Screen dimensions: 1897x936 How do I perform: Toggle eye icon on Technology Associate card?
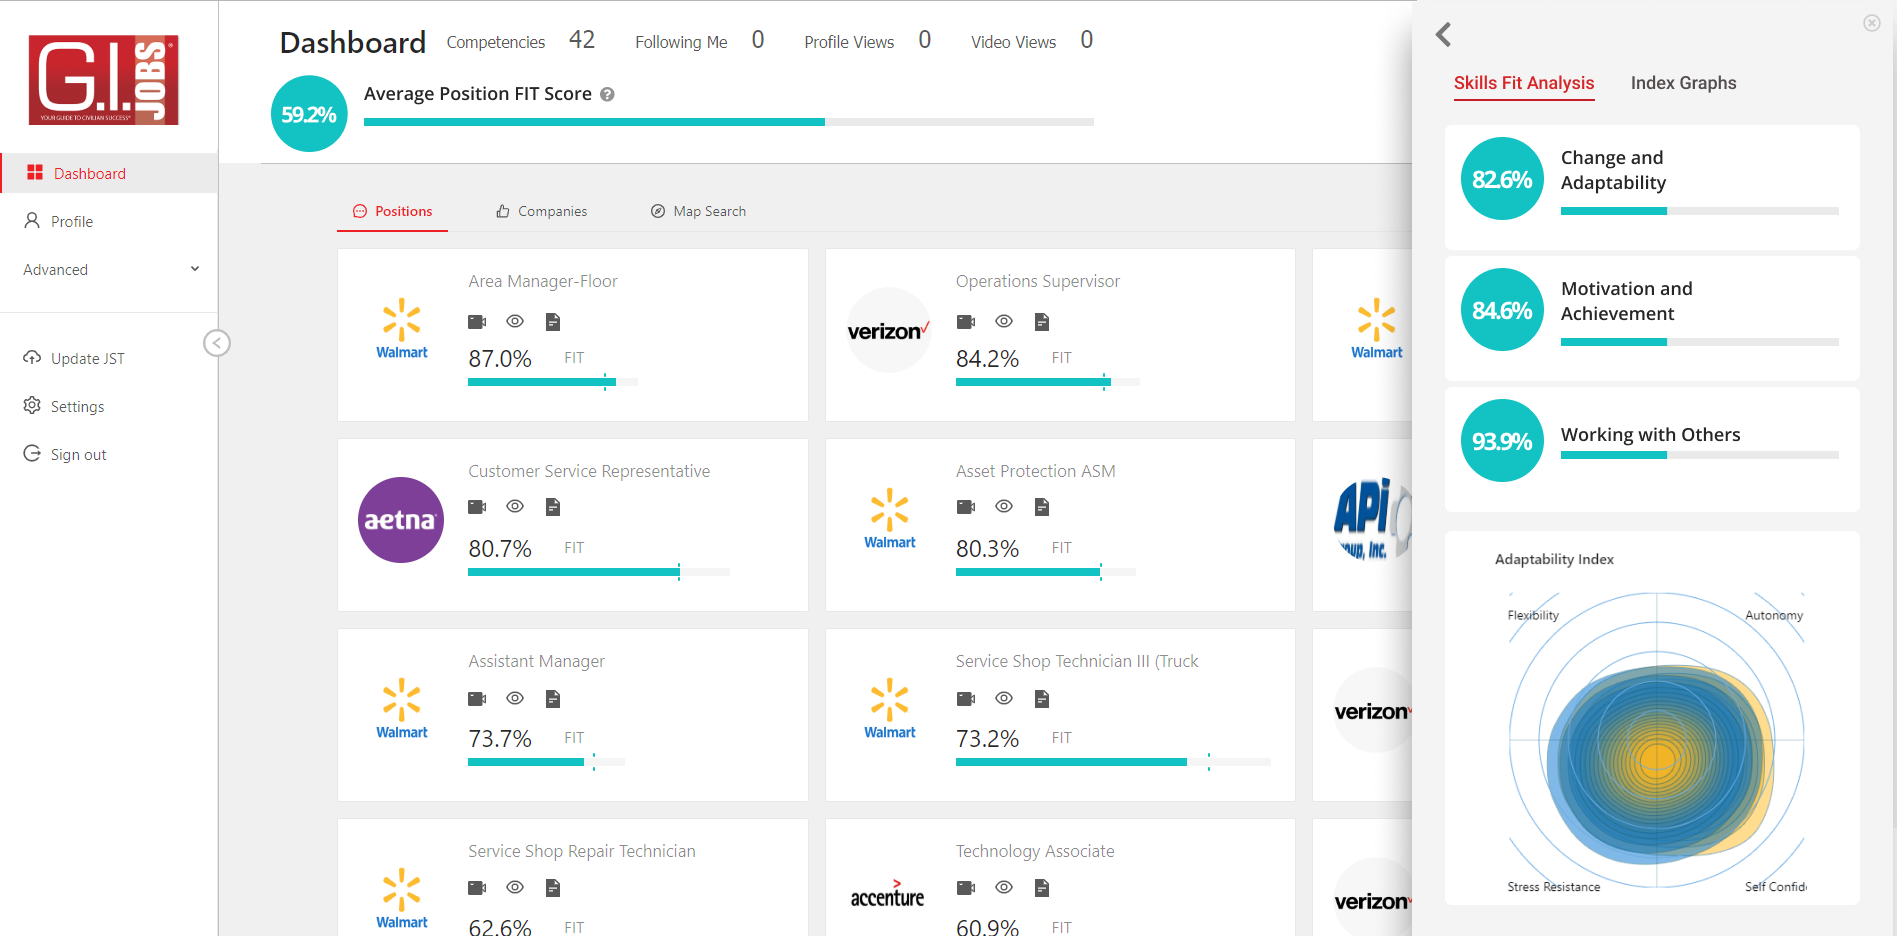click(x=1004, y=888)
